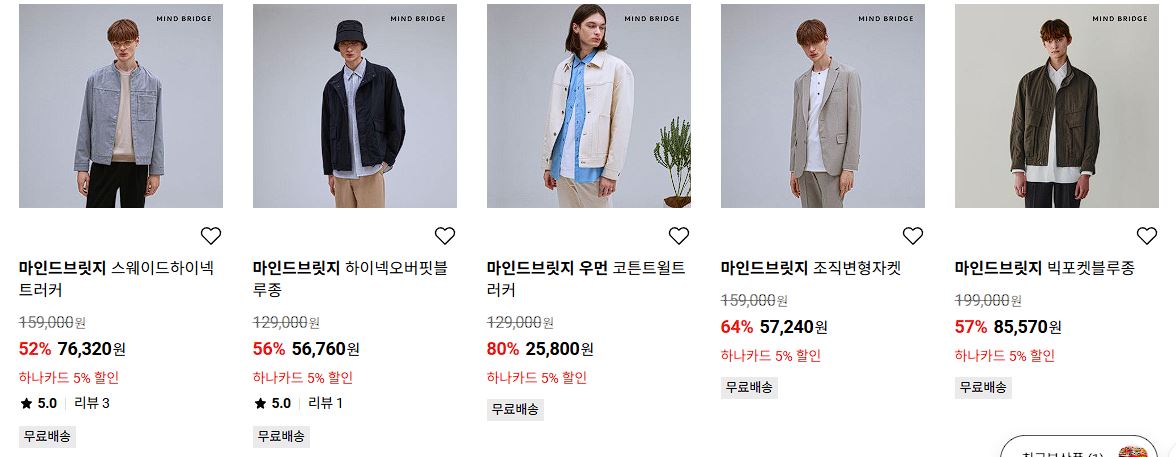Open 마인드브릿지 조직변형자켓 product link
Viewport: 1176px width, 457px height.
pyautogui.click(x=811, y=268)
